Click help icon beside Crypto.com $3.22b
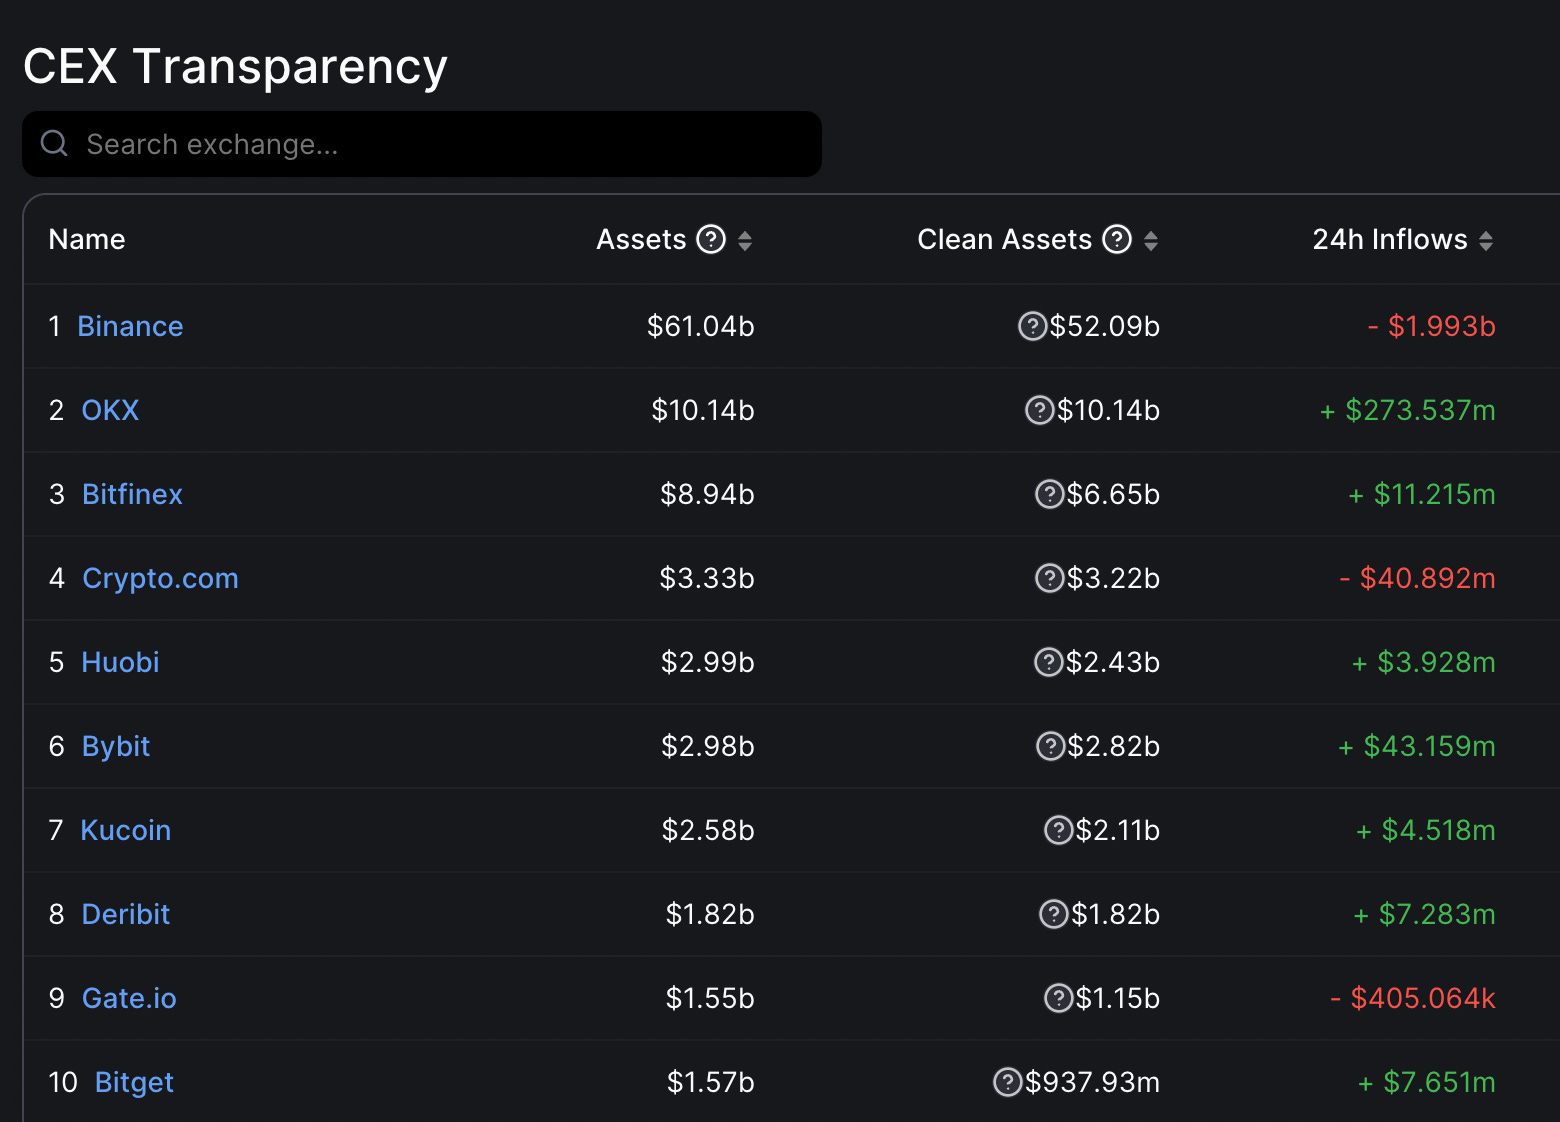1560x1122 pixels. coord(1049,578)
